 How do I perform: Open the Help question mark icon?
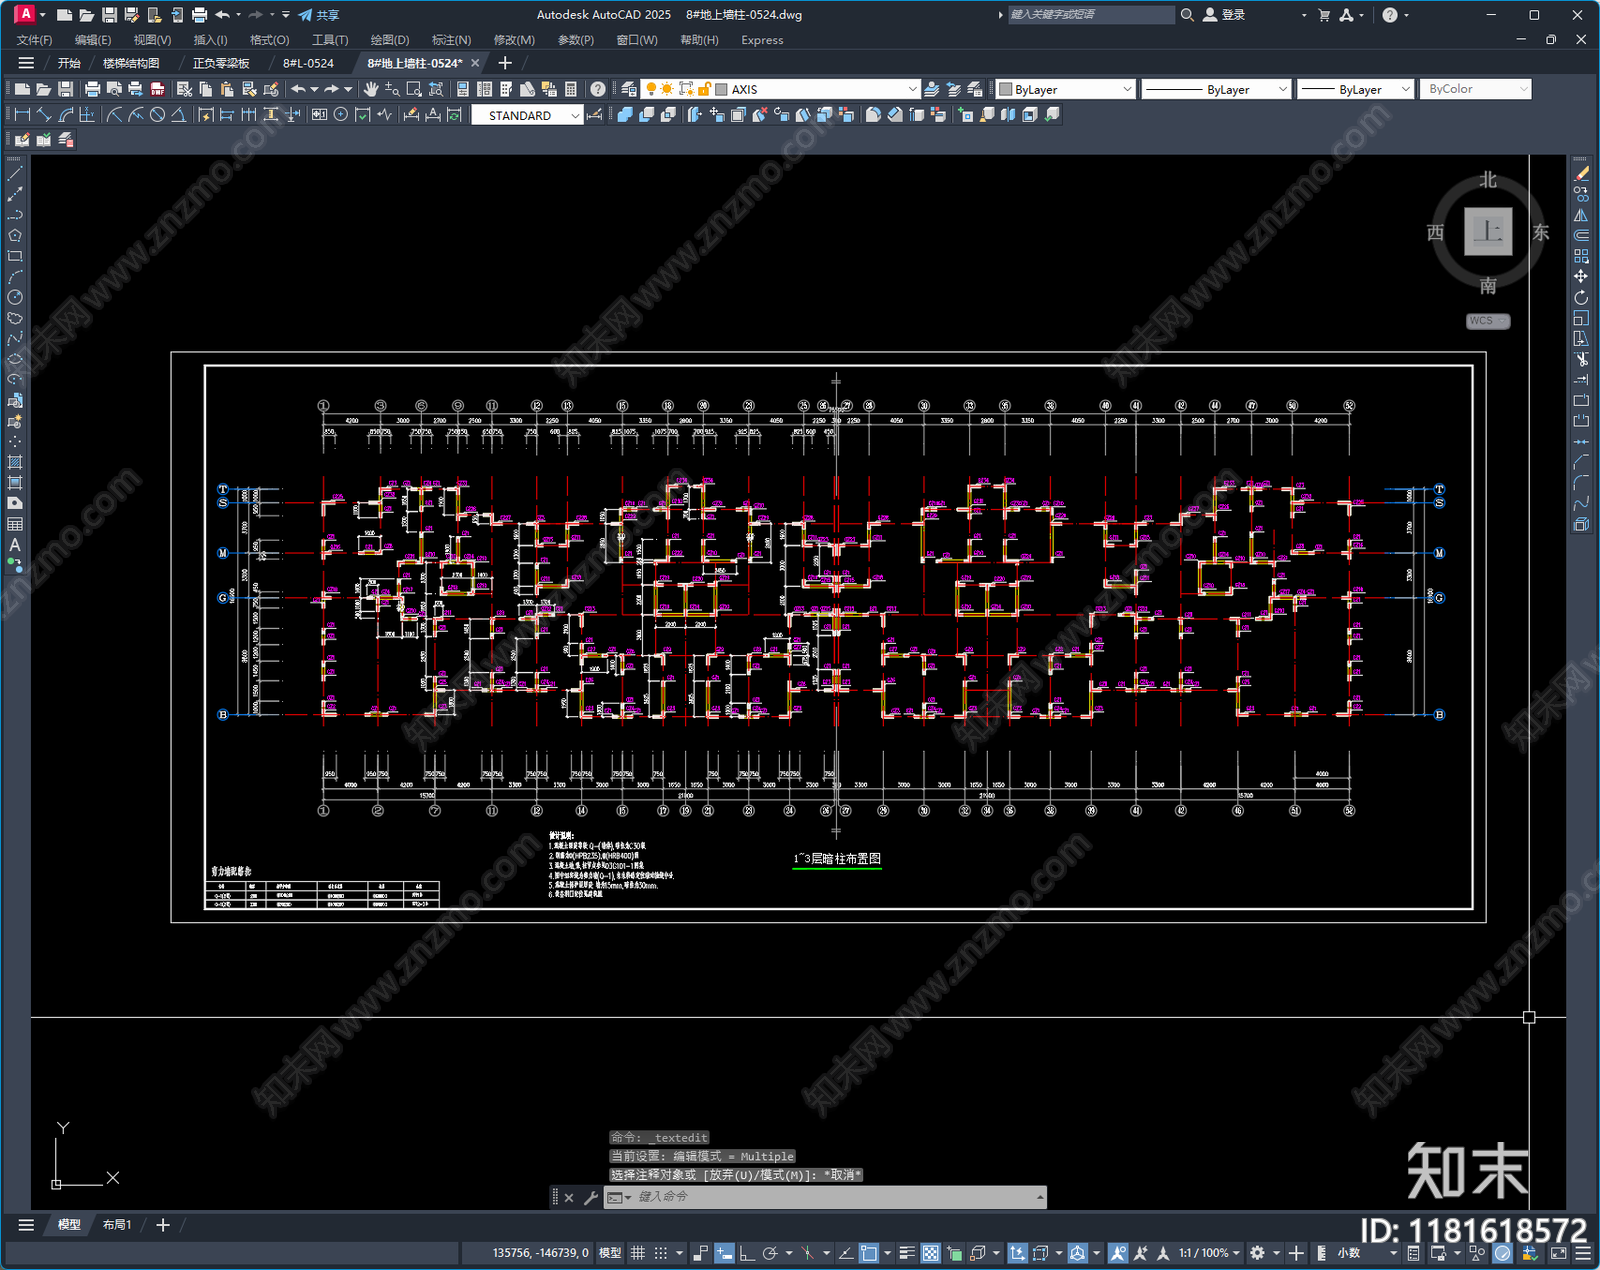pos(598,89)
